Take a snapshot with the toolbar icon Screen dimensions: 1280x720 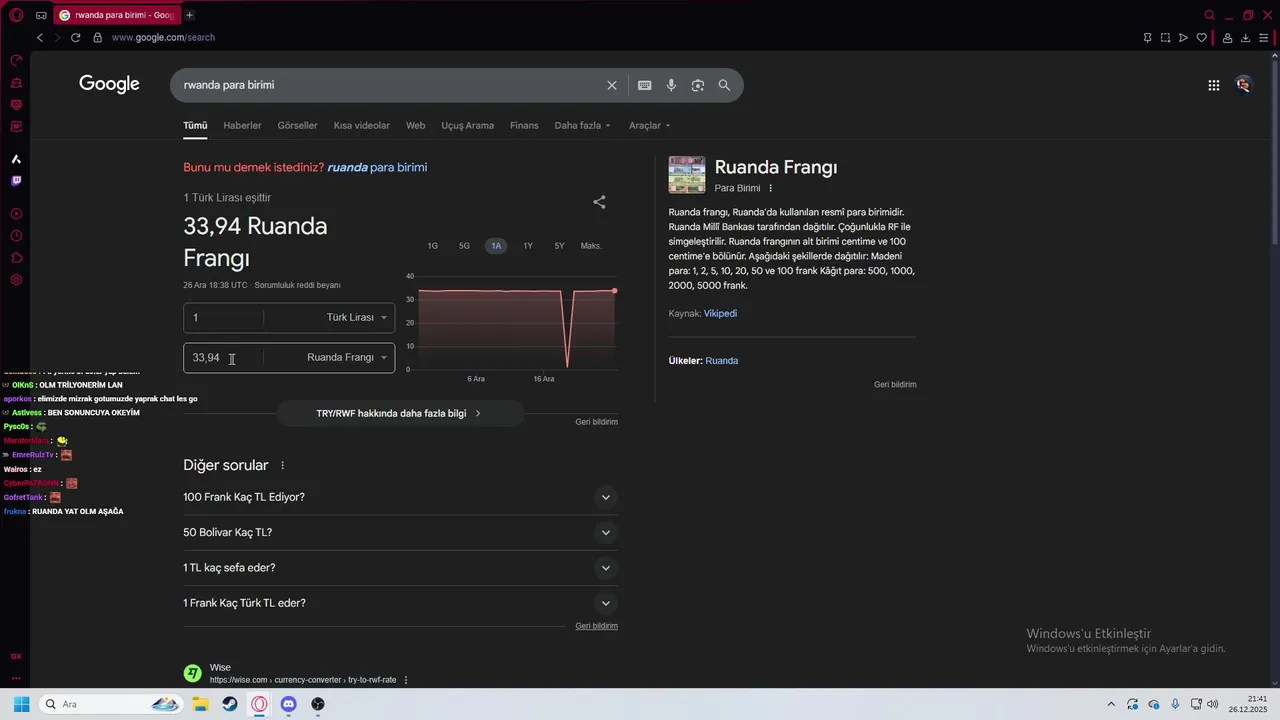1165,38
